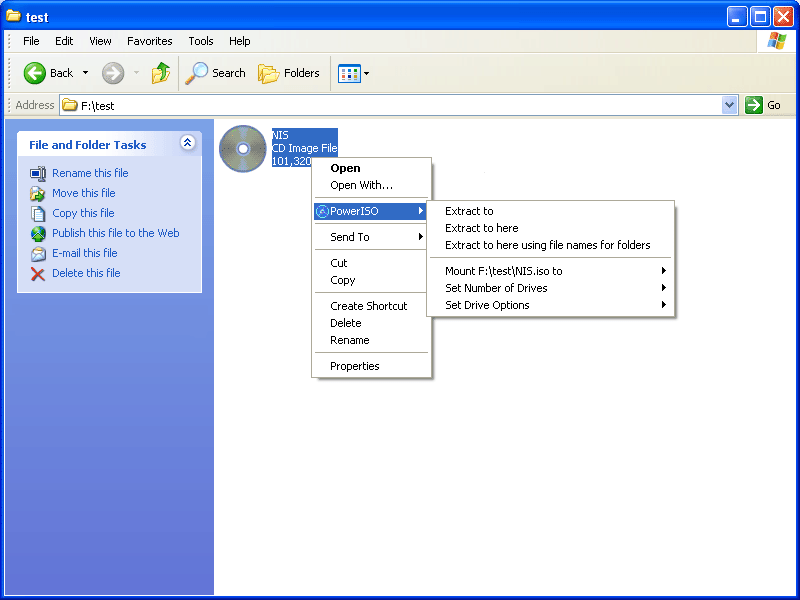800x600 pixels.
Task: Click Rename this file link
Action: [90, 173]
